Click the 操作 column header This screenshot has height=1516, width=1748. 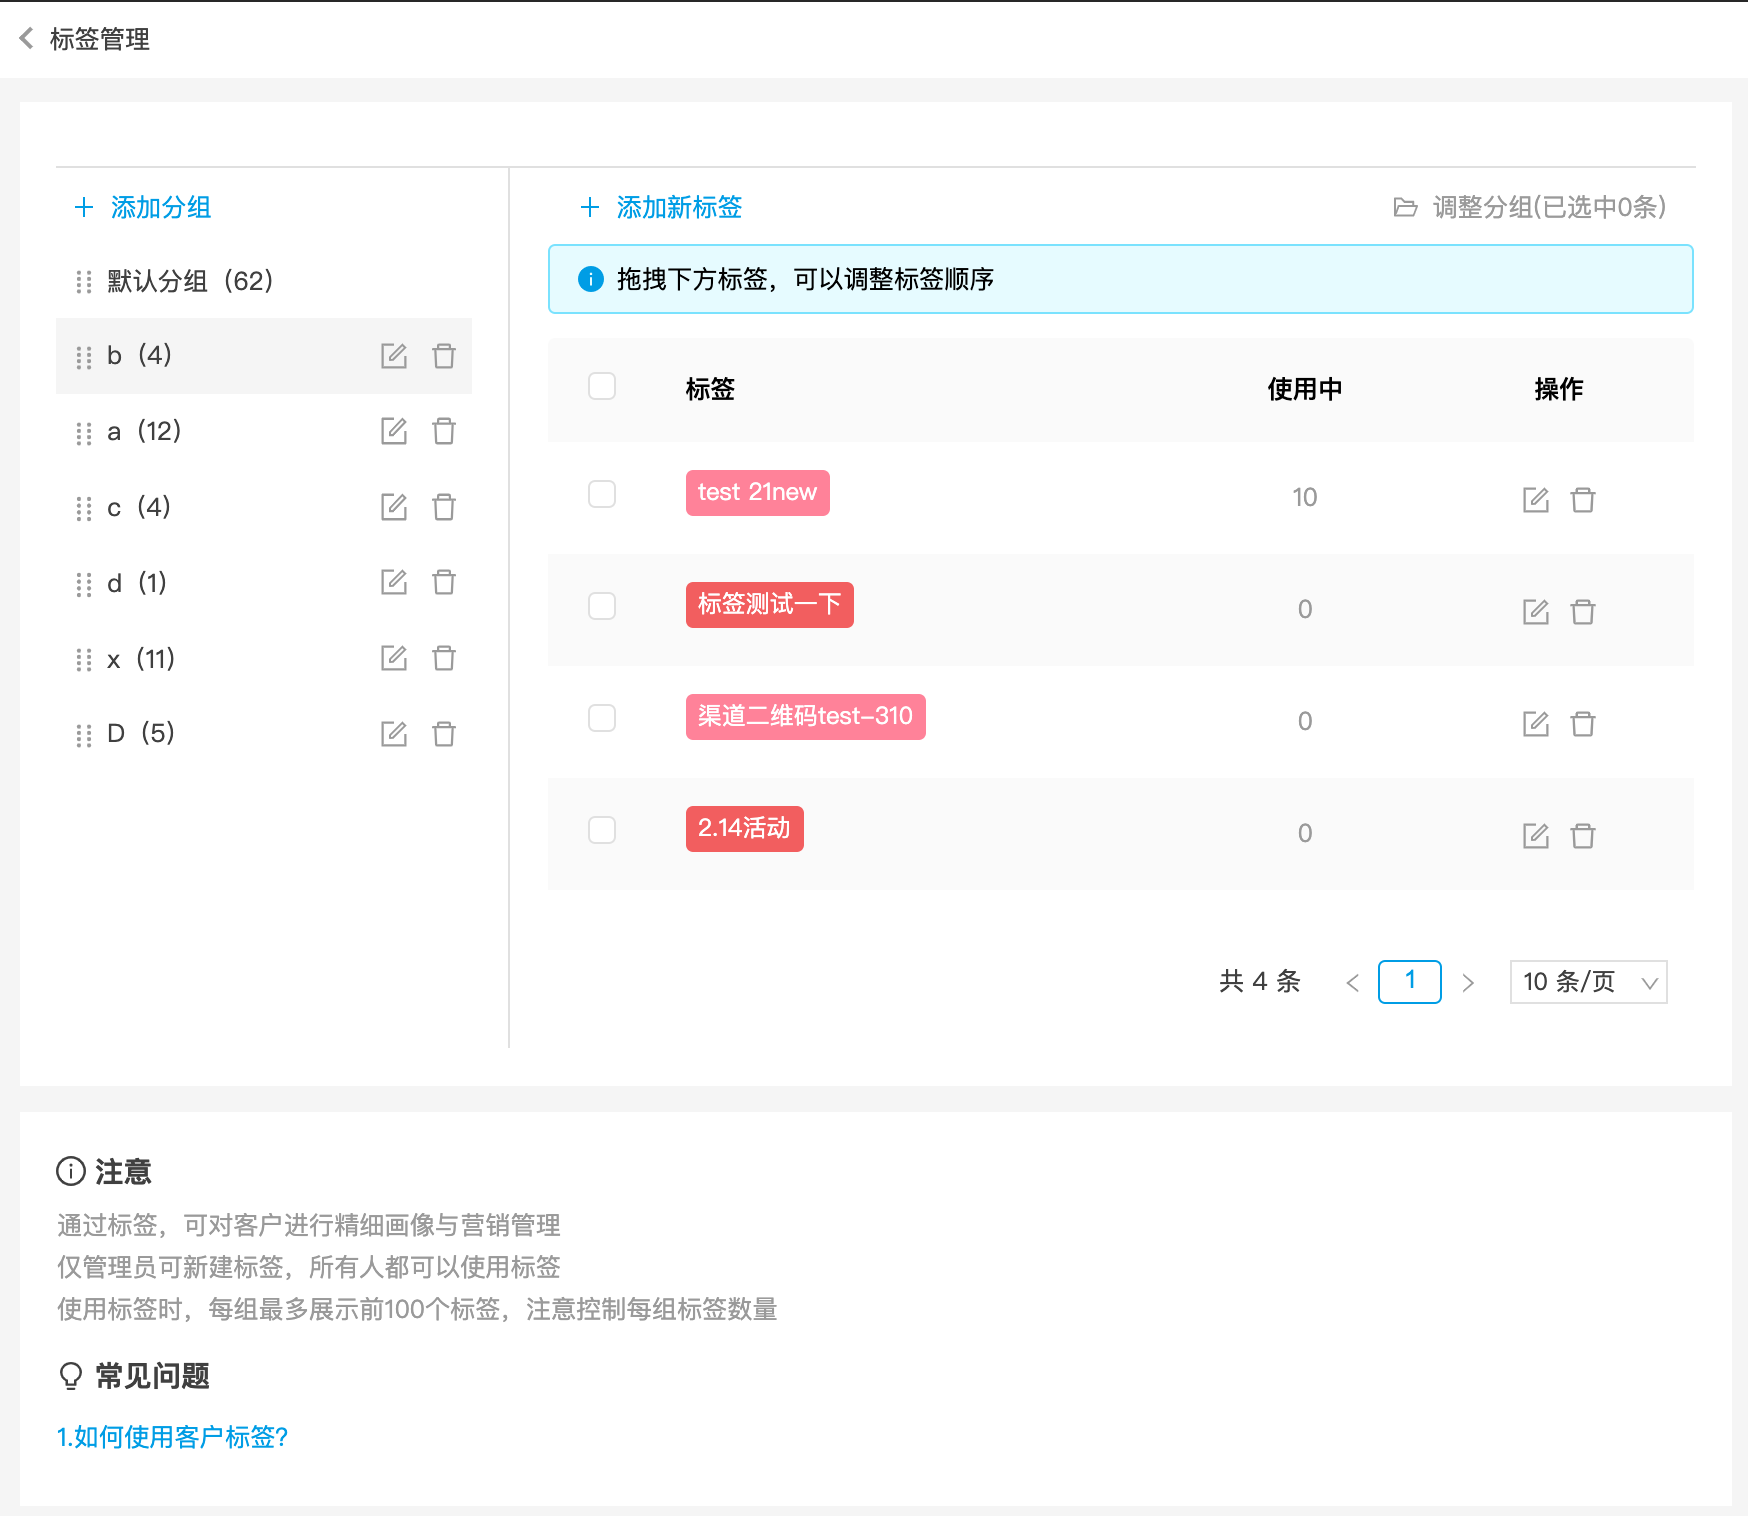[1559, 389]
